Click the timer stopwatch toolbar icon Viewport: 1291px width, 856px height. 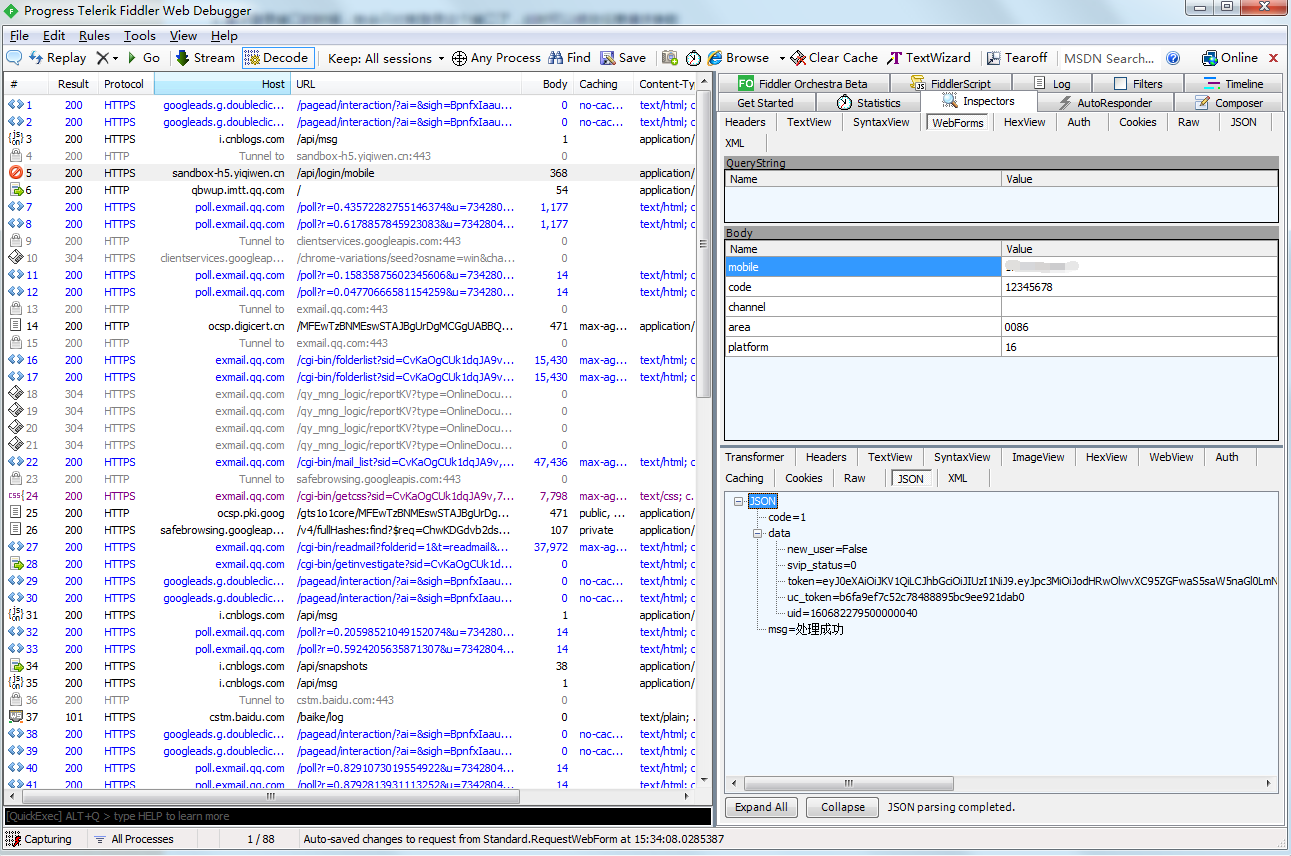[x=693, y=58]
